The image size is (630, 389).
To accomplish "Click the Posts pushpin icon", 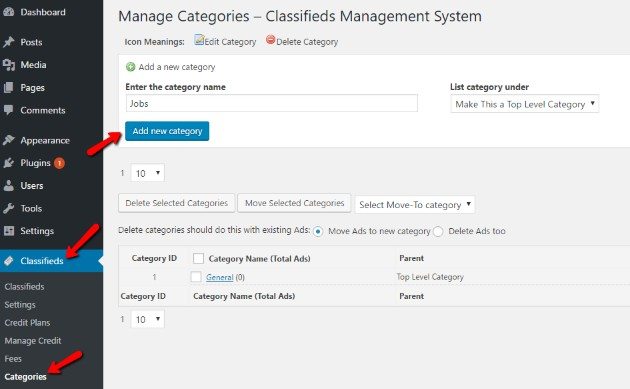I will (8, 42).
